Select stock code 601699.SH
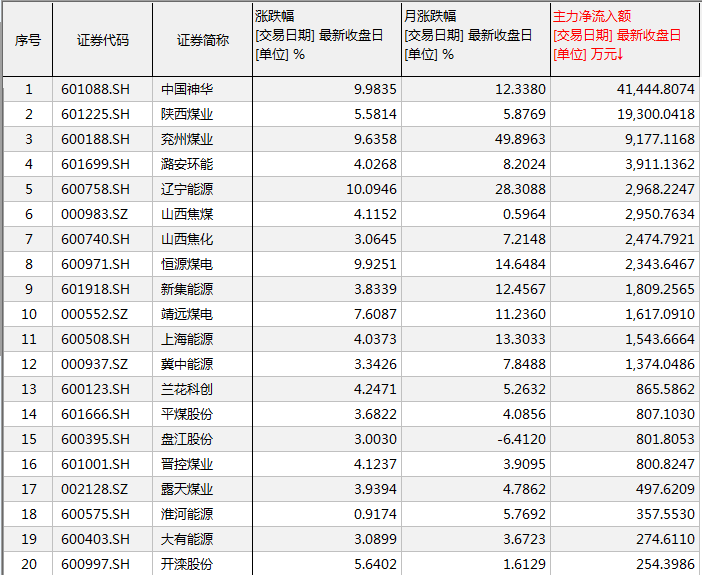Viewport: 702px width, 575px height. click(x=95, y=164)
